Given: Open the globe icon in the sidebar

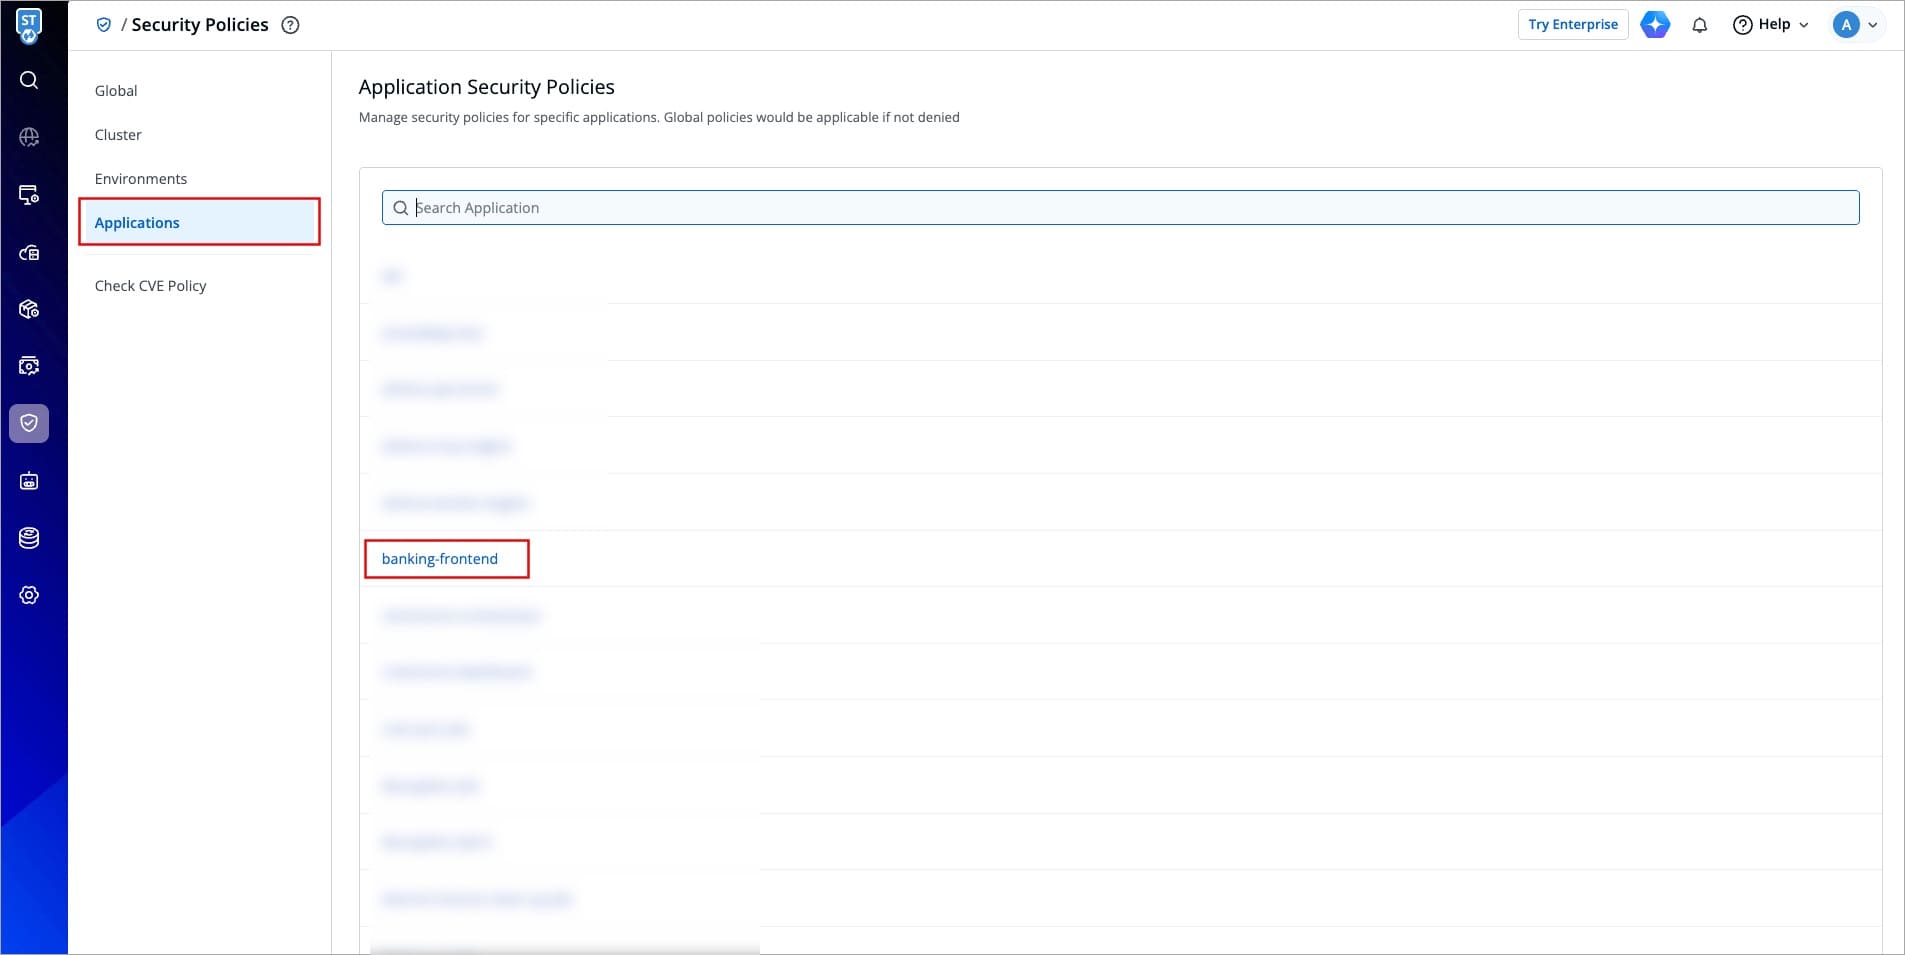Looking at the screenshot, I should click(29, 137).
